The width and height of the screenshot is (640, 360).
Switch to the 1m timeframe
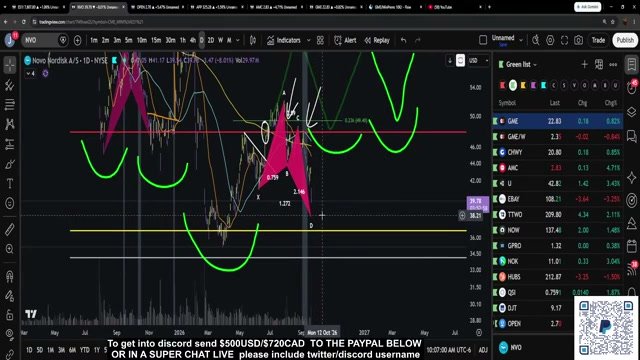(94, 40)
